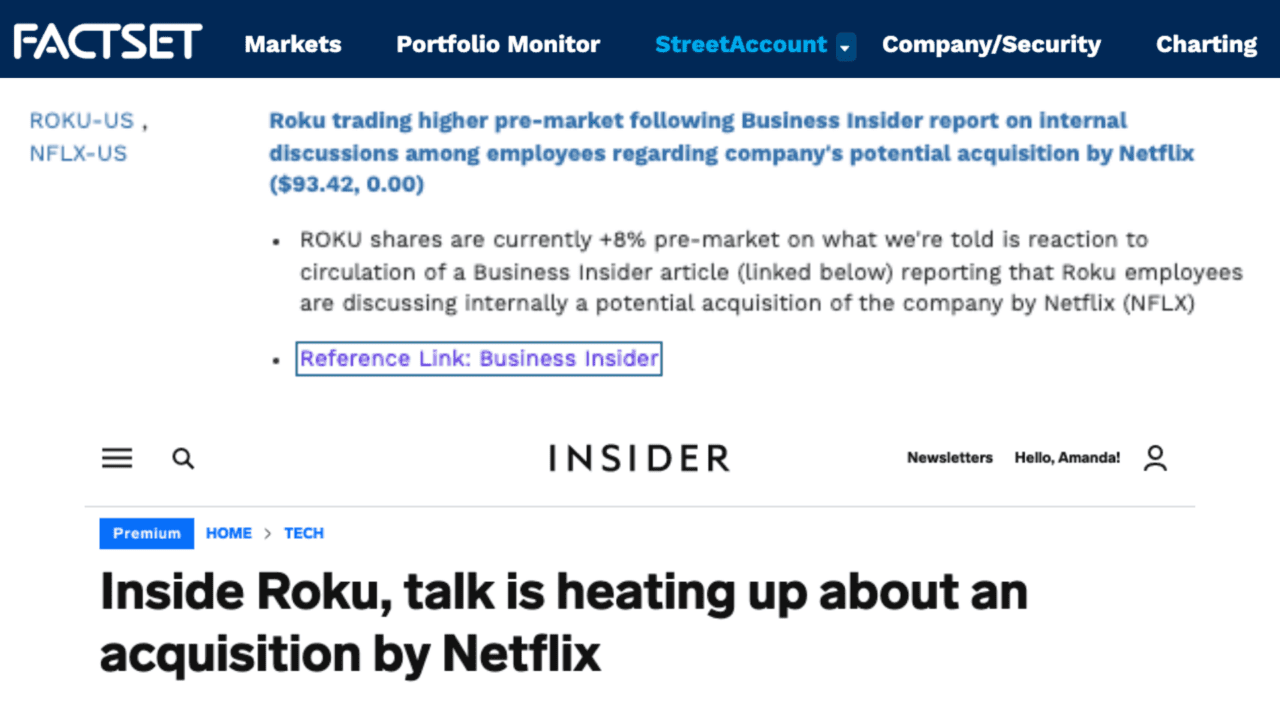Click the blue Premium badge

click(146, 533)
